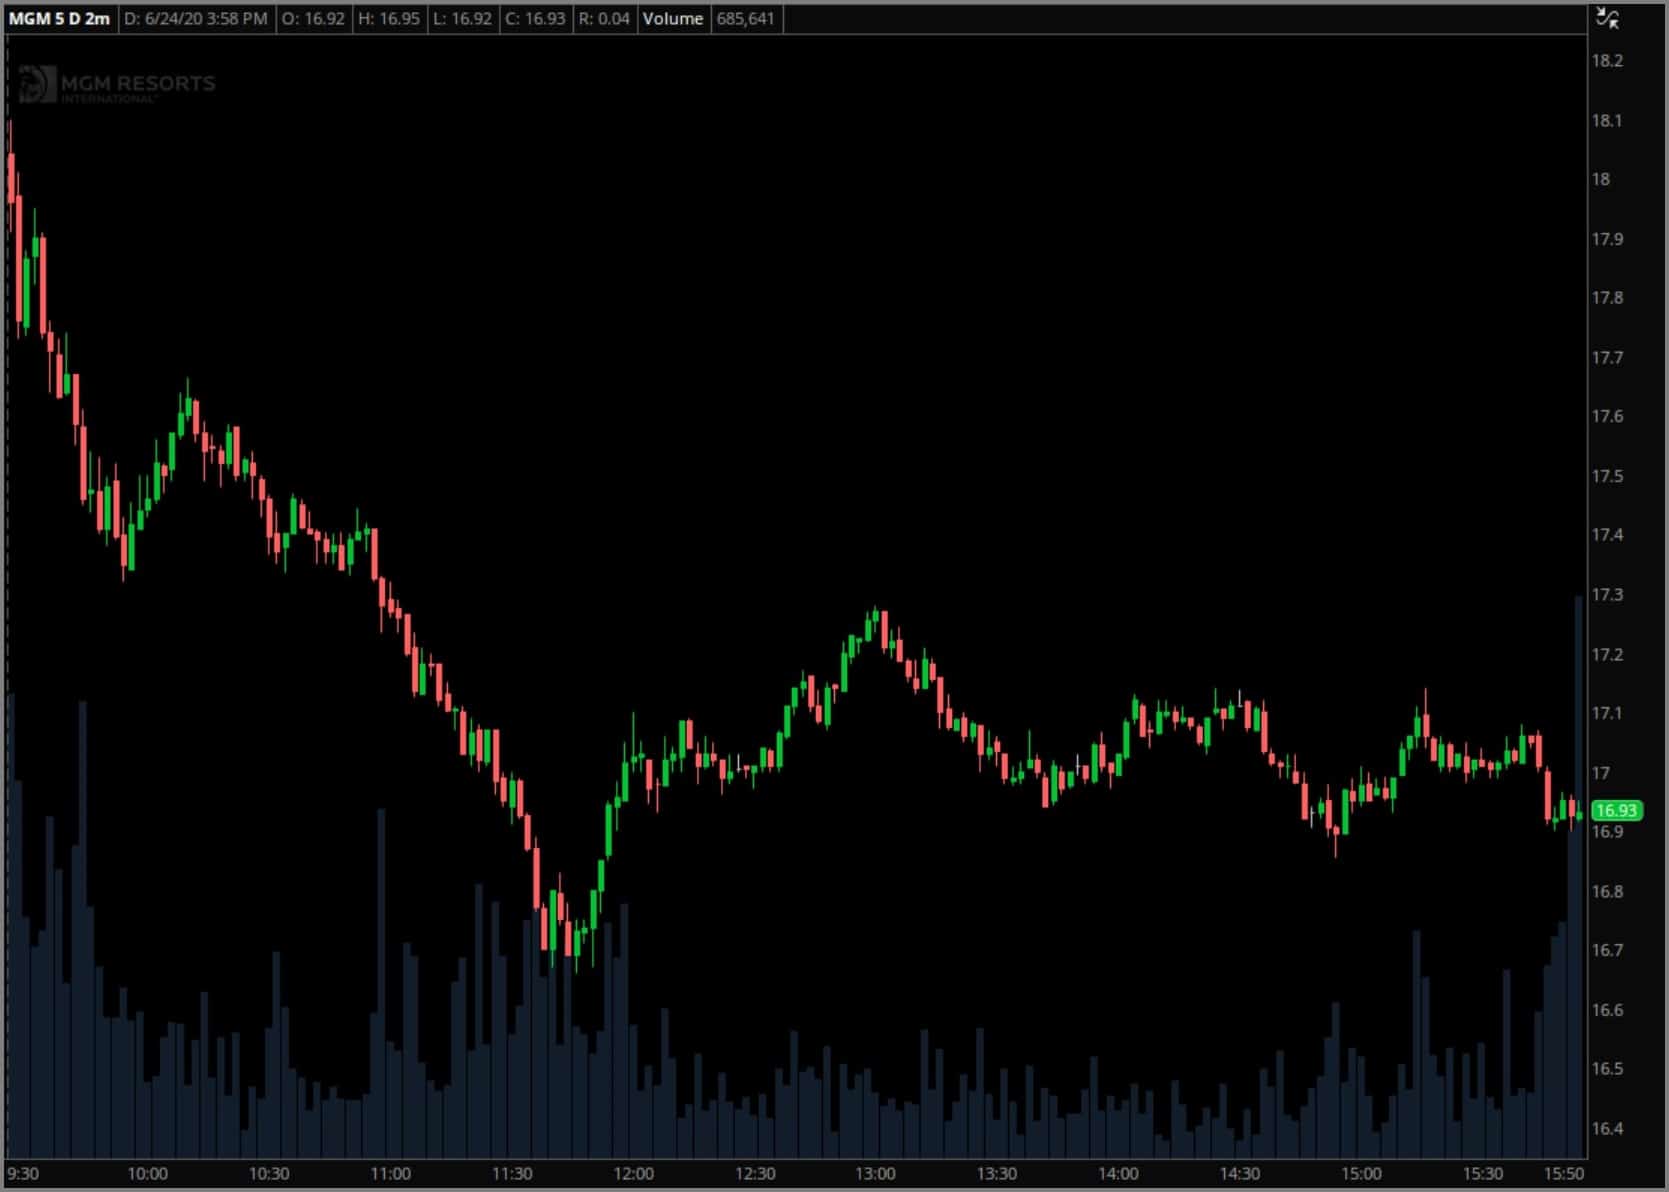This screenshot has height=1192, width=1669.
Task: Click the 17.7 price axis label
Action: [x=1607, y=357]
